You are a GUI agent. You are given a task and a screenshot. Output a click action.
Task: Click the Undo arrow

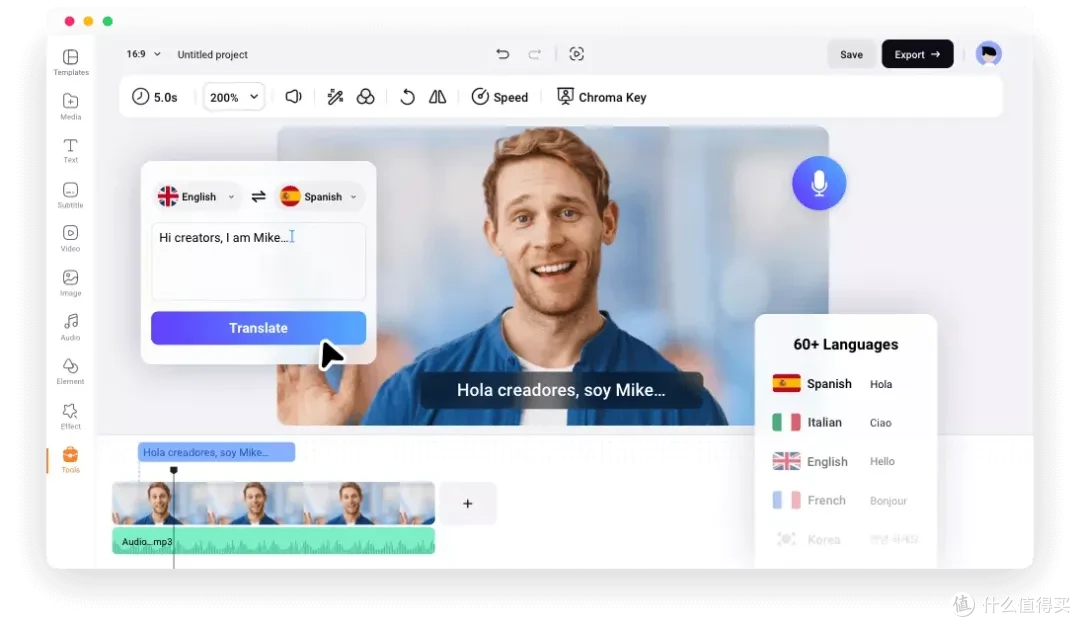tap(503, 54)
